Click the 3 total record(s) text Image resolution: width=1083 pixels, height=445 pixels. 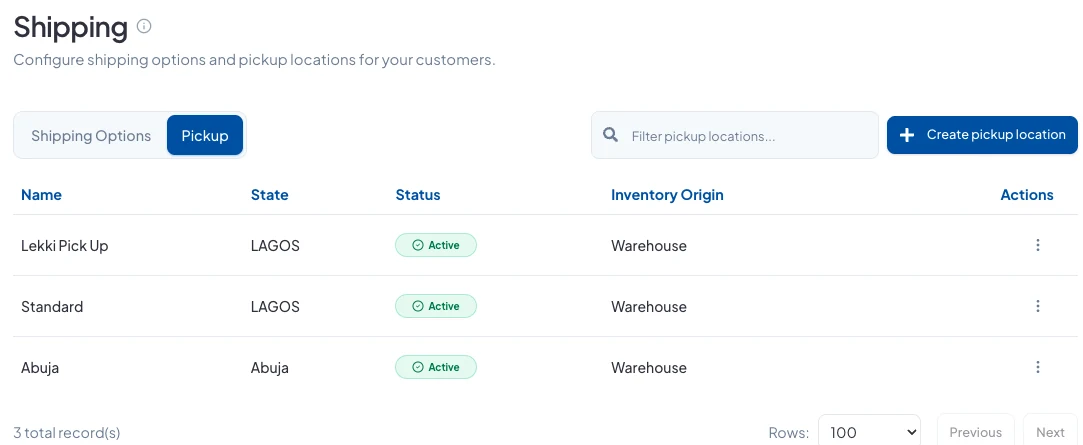click(67, 433)
